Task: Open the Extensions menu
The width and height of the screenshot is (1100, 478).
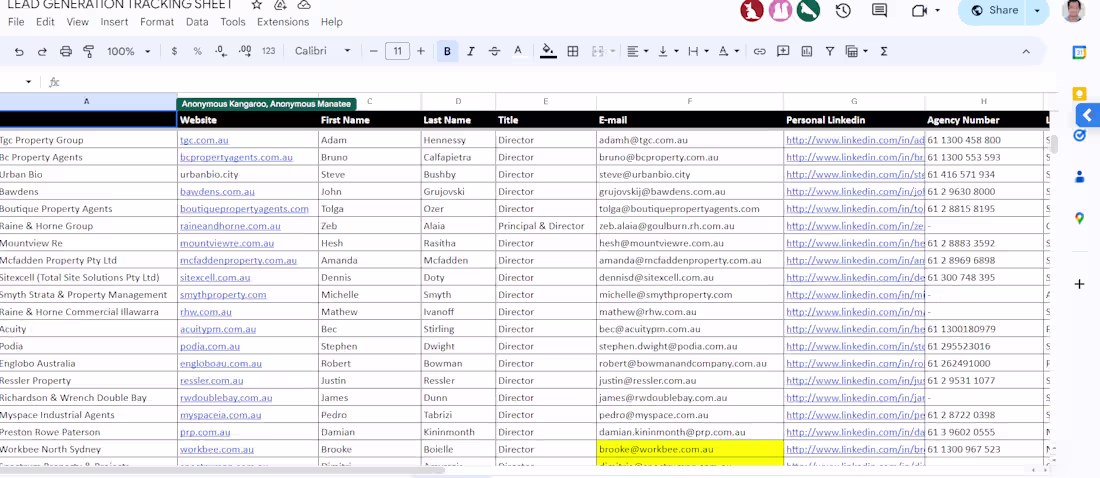Action: click(283, 22)
